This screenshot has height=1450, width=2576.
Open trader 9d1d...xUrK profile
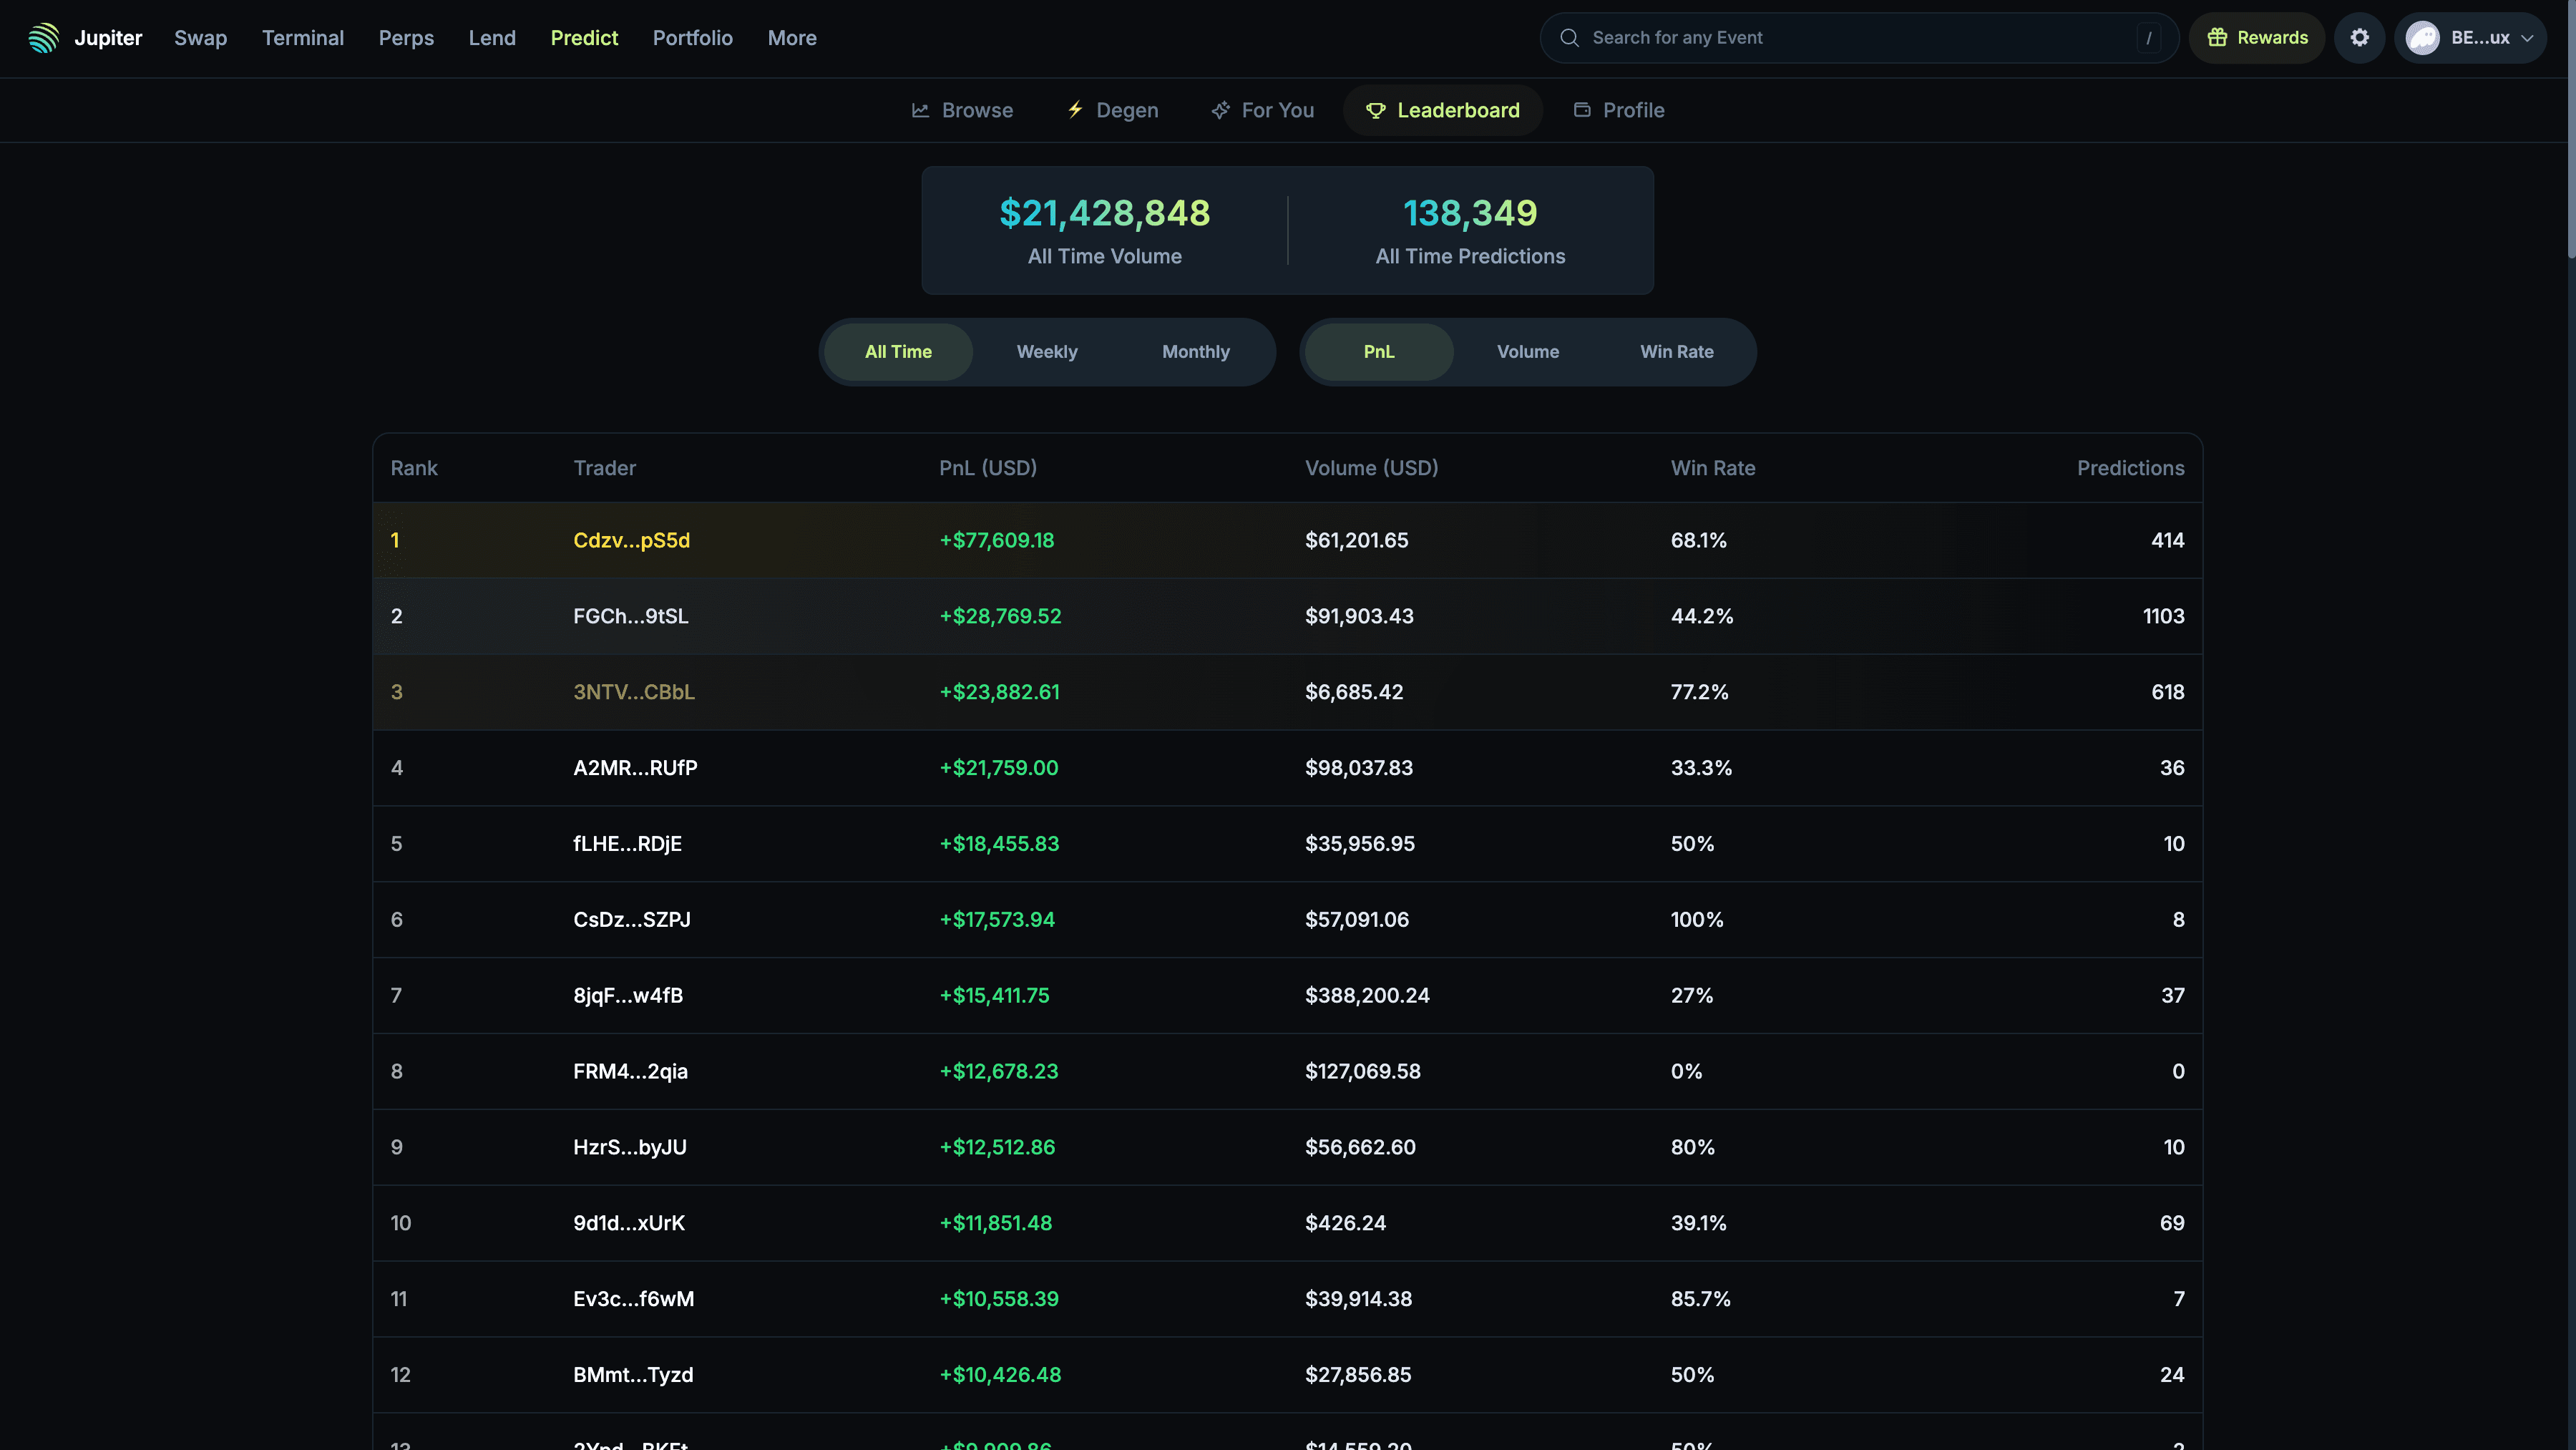point(629,1224)
